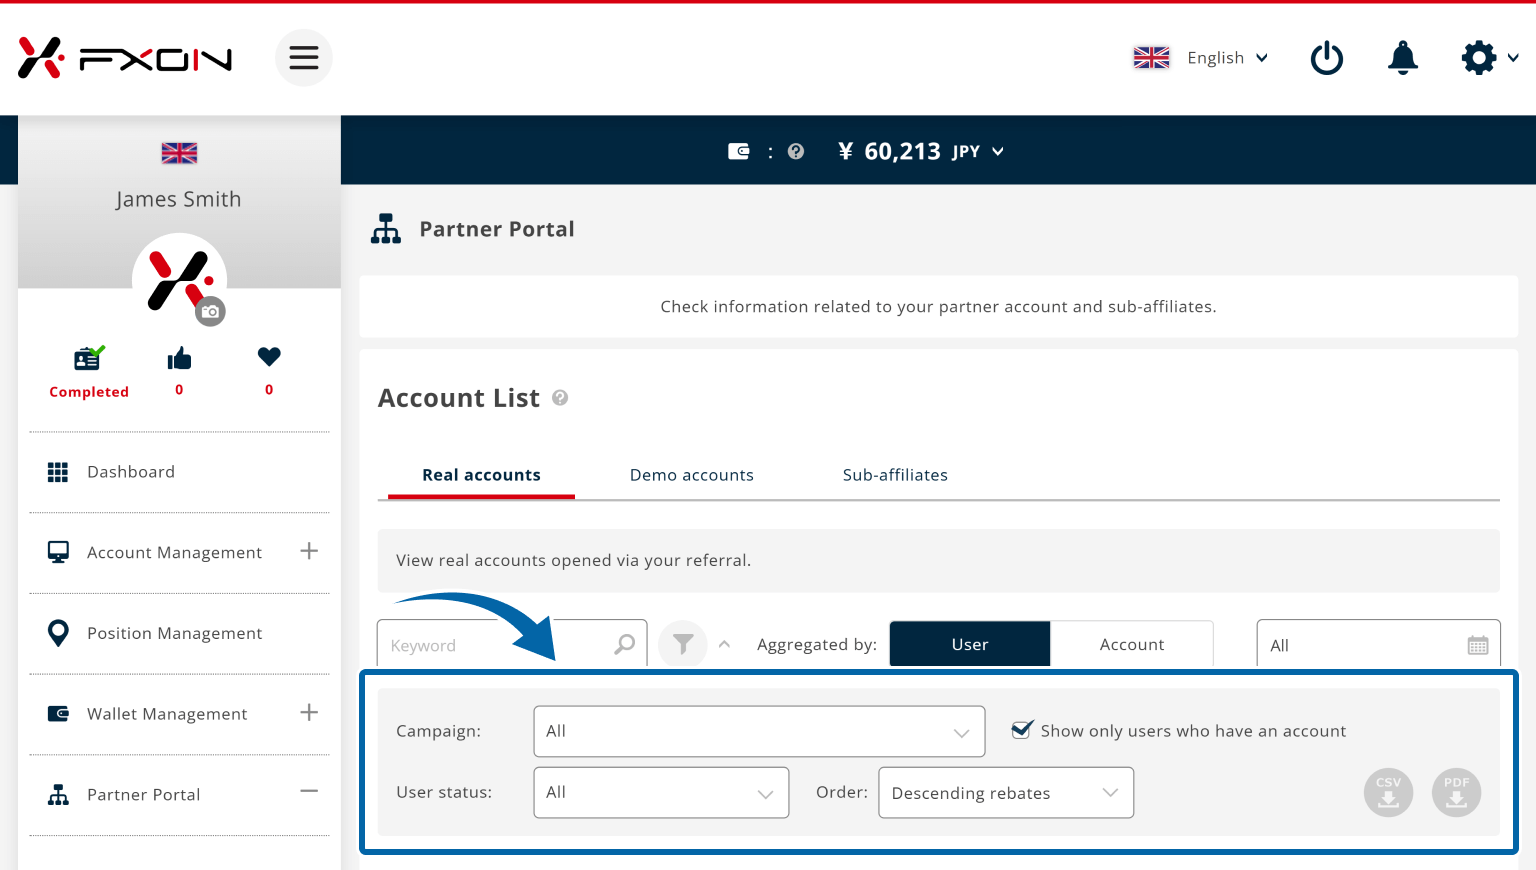
Task: Open the User status dropdown
Action: pyautogui.click(x=661, y=793)
